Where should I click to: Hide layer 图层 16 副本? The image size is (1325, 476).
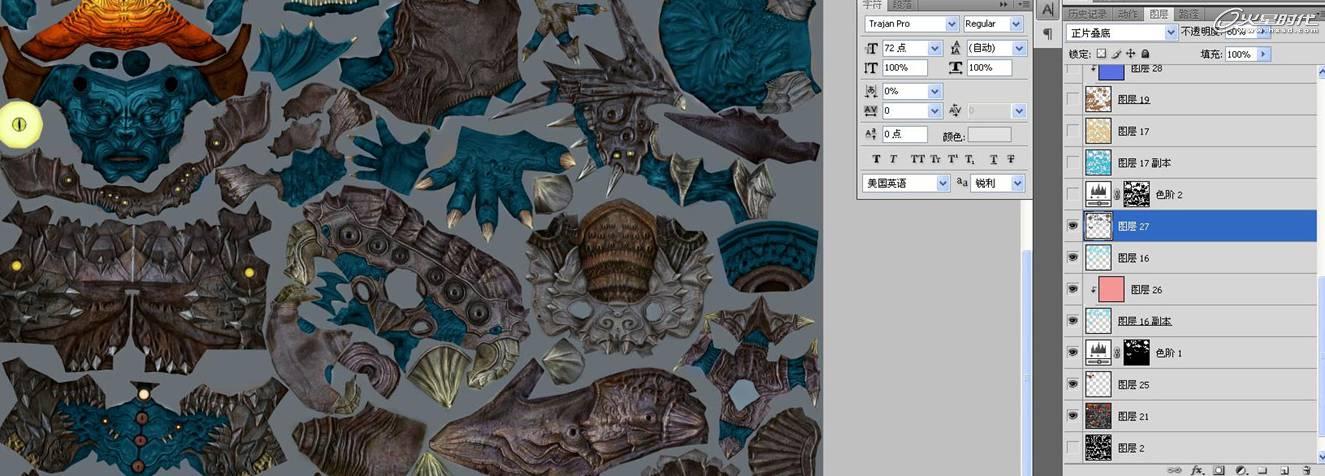(1073, 321)
